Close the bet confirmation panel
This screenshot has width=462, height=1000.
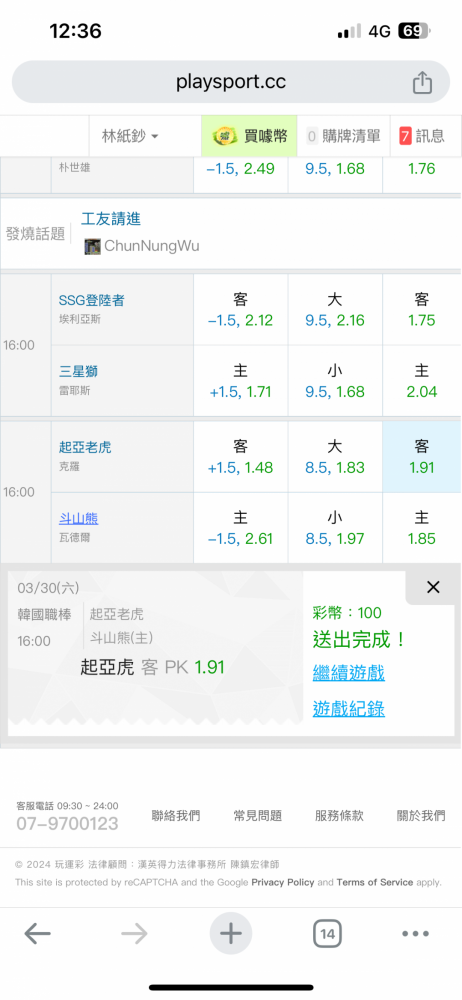coord(433,587)
